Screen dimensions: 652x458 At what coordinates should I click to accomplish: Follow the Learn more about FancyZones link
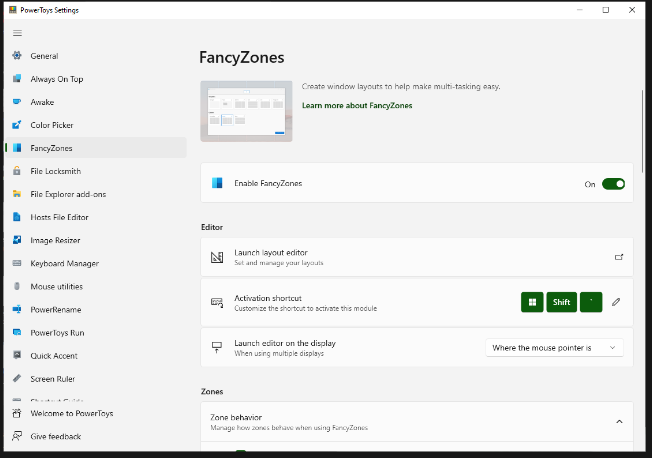[x=357, y=105]
